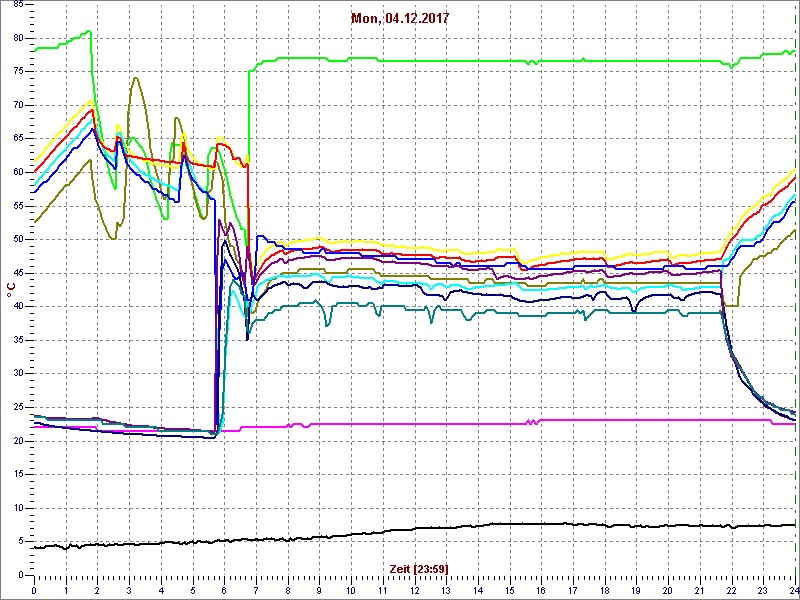Click the x-axis hour label 6
The height and width of the screenshot is (600, 800).
224,589
